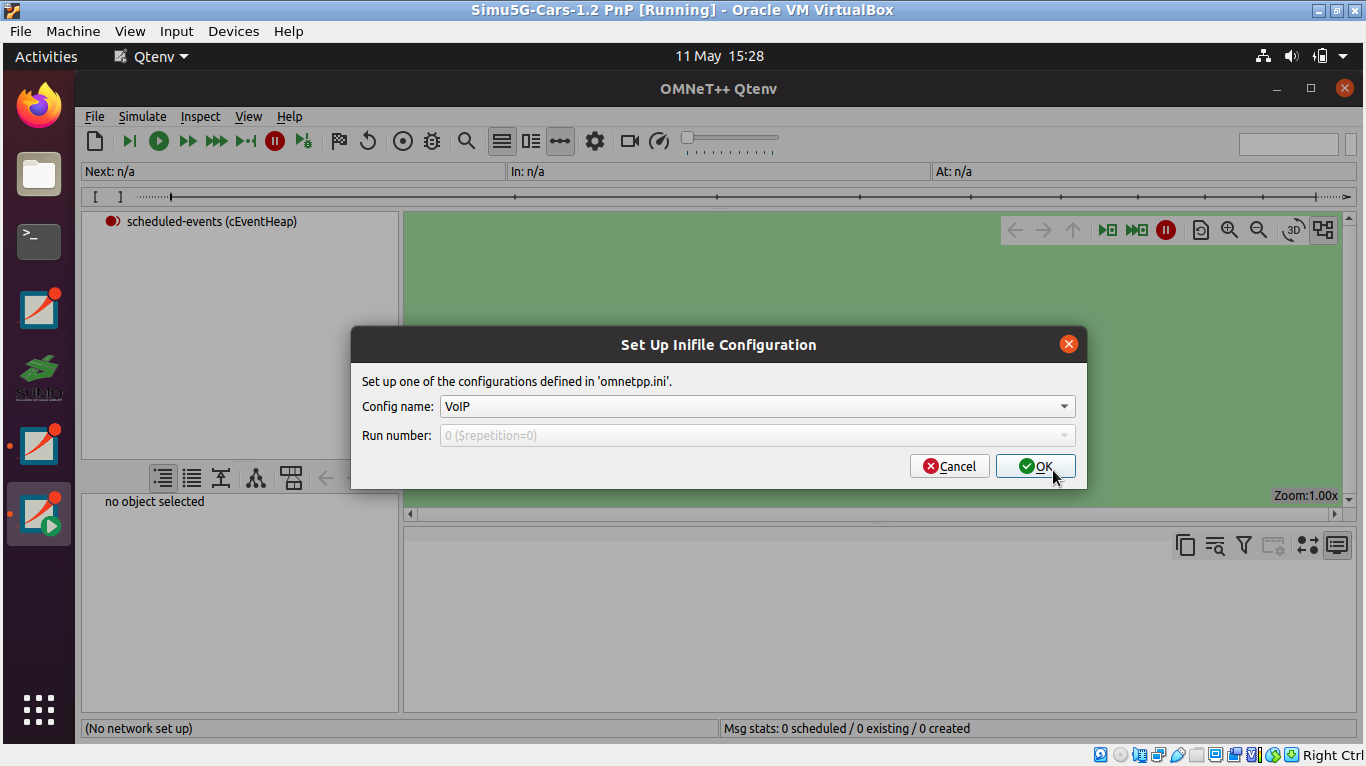Go to parent module with up arrow
1366x766 pixels.
click(x=1073, y=230)
